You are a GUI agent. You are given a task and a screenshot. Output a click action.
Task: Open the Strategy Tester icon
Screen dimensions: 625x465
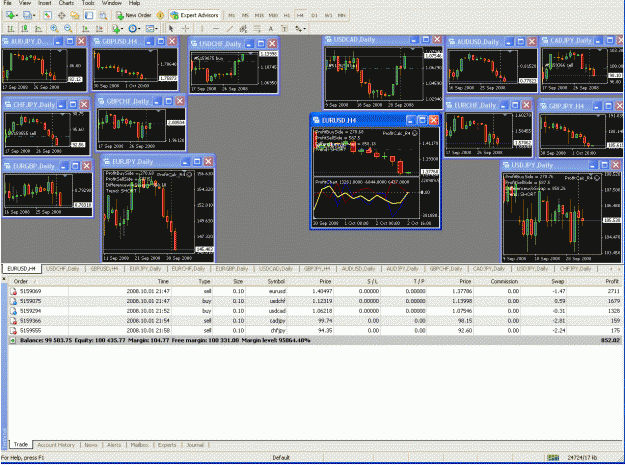tap(103, 15)
